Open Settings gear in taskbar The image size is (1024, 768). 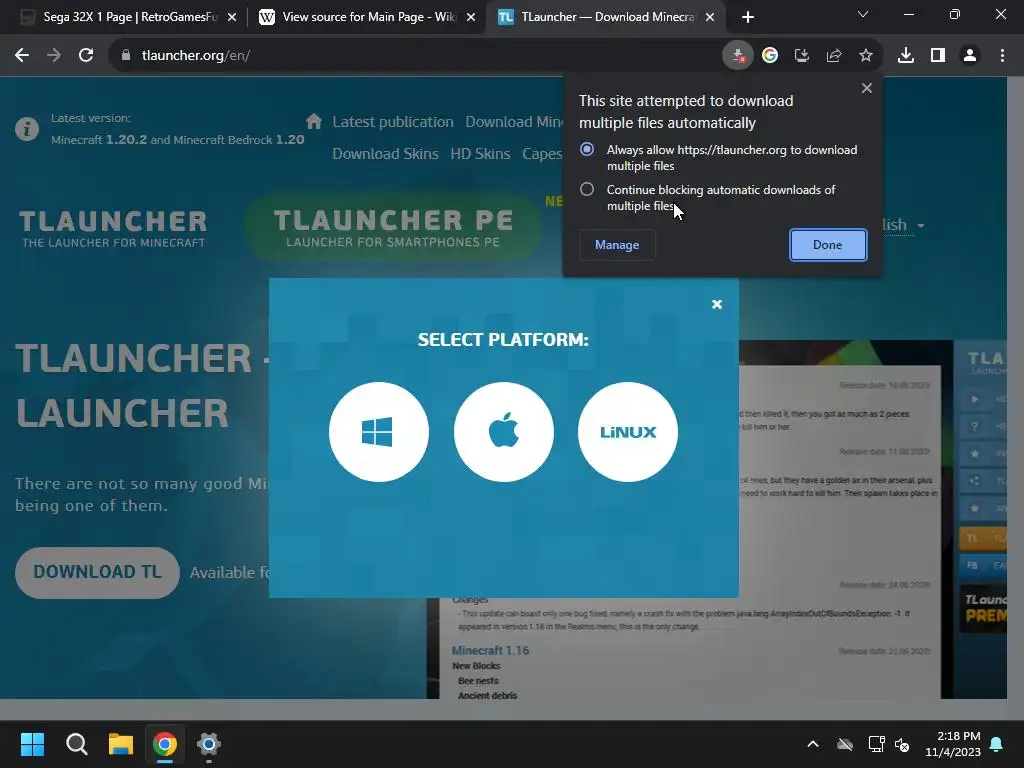(x=209, y=744)
